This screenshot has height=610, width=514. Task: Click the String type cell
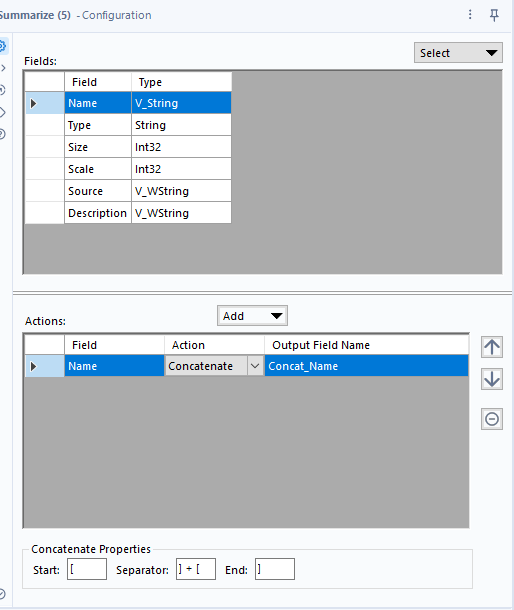tap(181, 125)
